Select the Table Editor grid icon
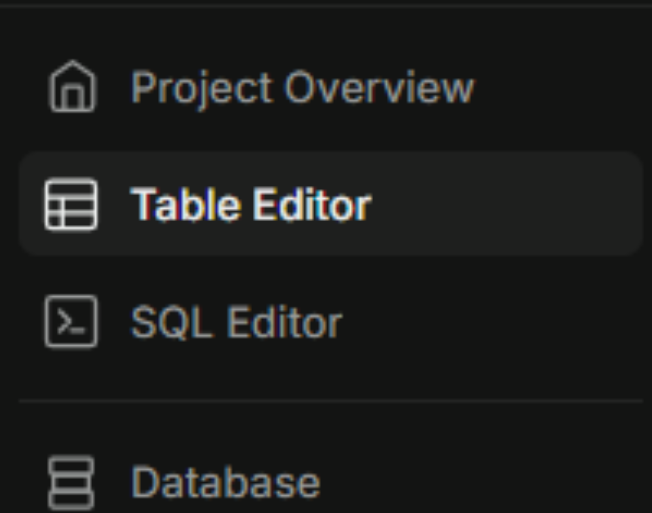This screenshot has height=513, width=652. tap(71, 204)
